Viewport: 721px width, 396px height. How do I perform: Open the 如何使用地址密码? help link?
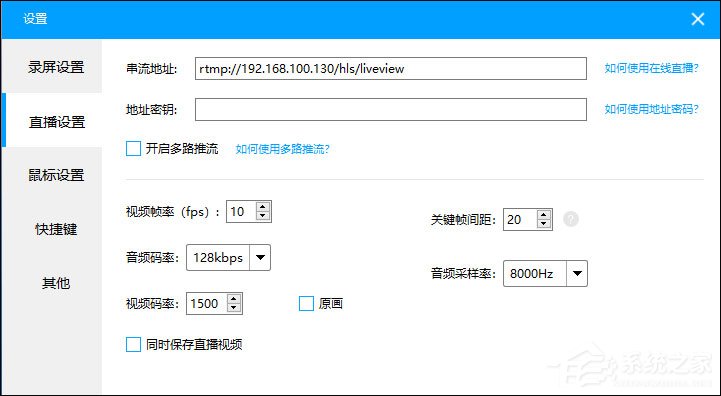pyautogui.click(x=652, y=109)
